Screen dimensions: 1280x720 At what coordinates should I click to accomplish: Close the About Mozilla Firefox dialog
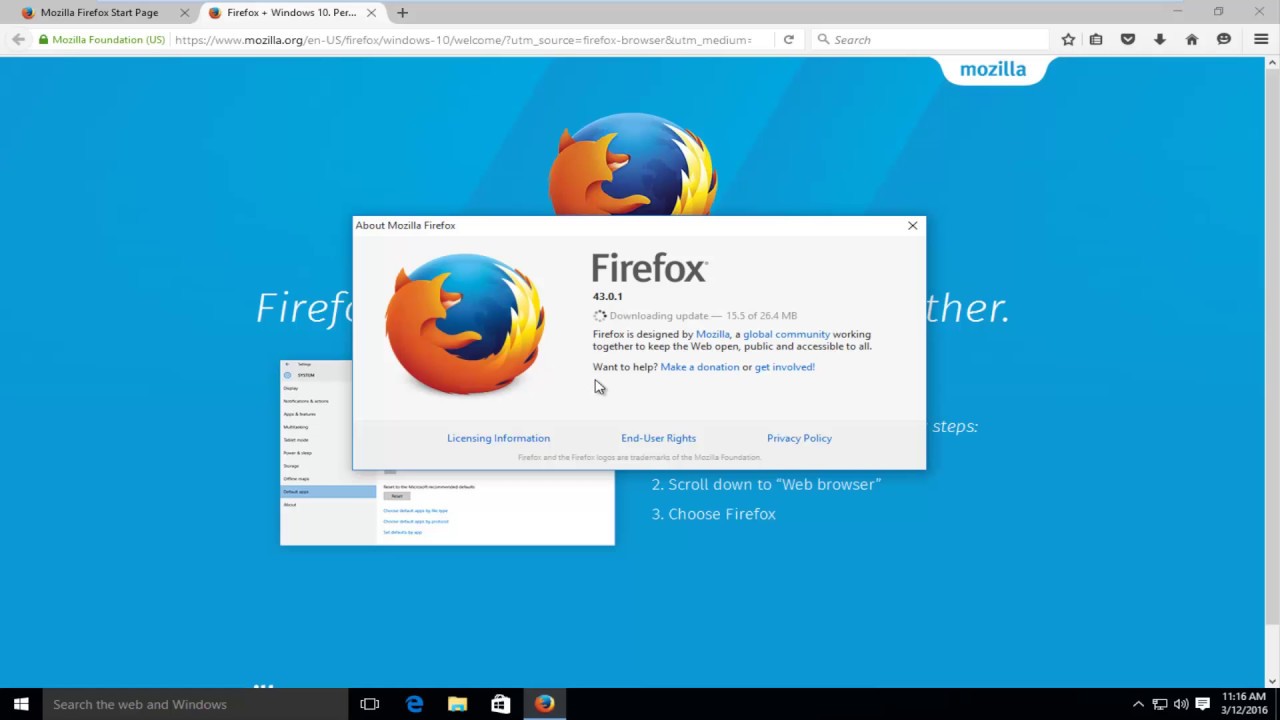[912, 226]
